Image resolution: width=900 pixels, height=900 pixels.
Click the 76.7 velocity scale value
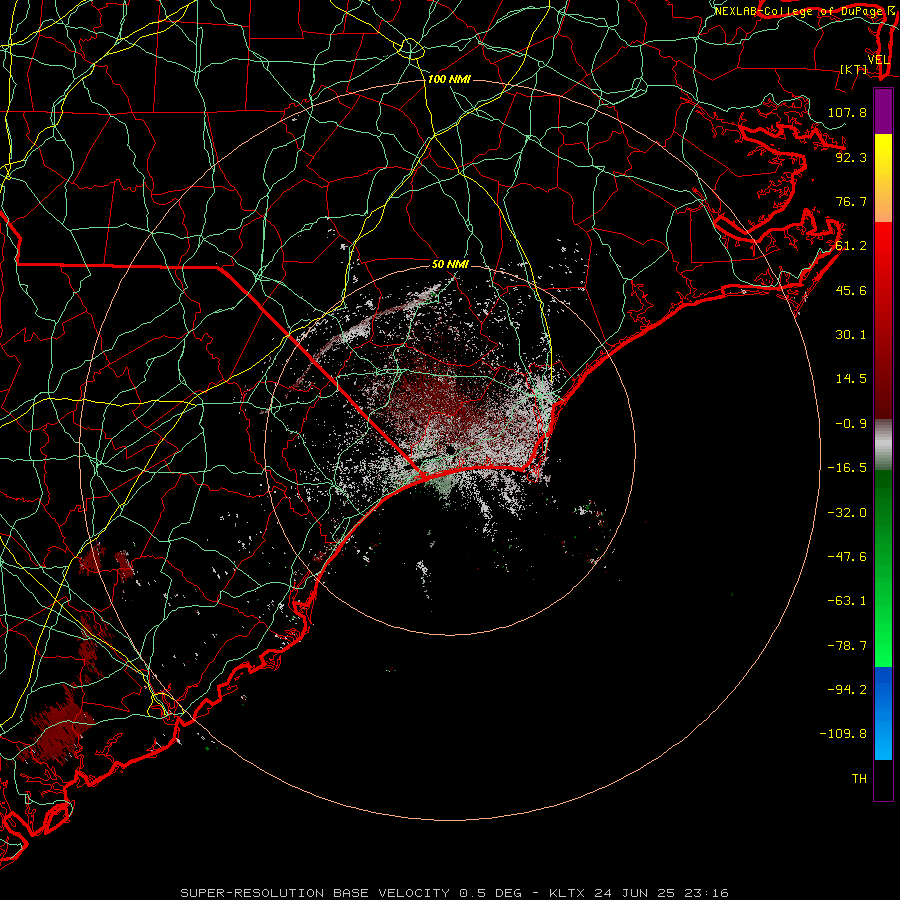851,201
